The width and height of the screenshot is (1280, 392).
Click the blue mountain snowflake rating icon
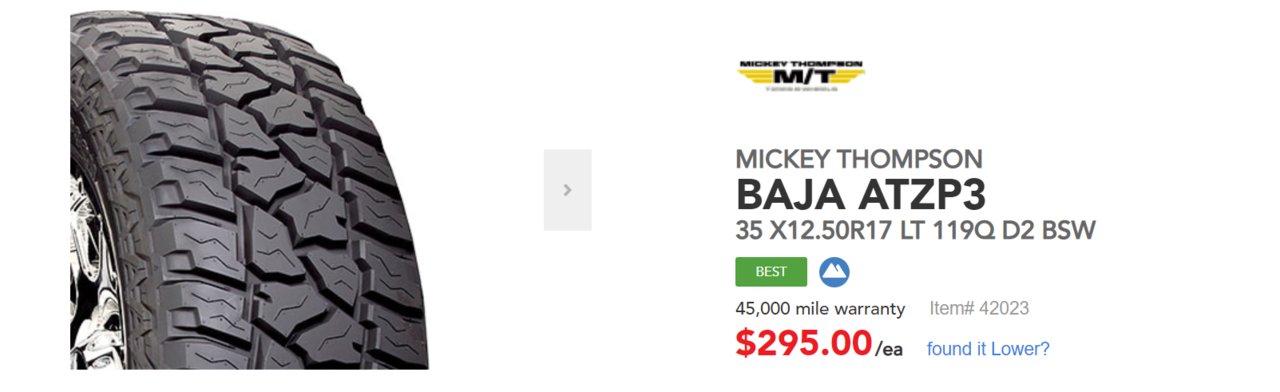pyautogui.click(x=834, y=272)
